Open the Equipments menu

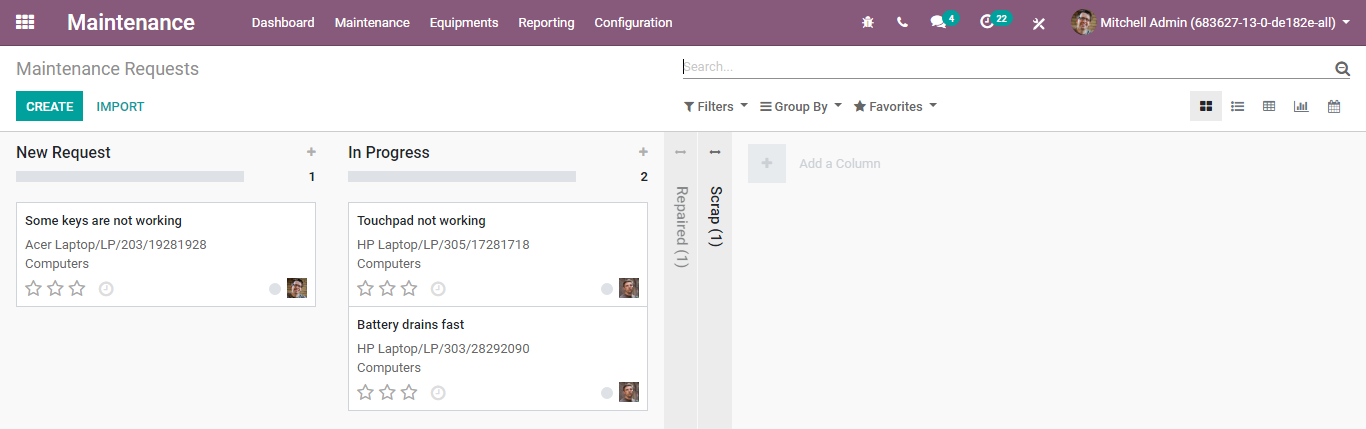click(464, 22)
